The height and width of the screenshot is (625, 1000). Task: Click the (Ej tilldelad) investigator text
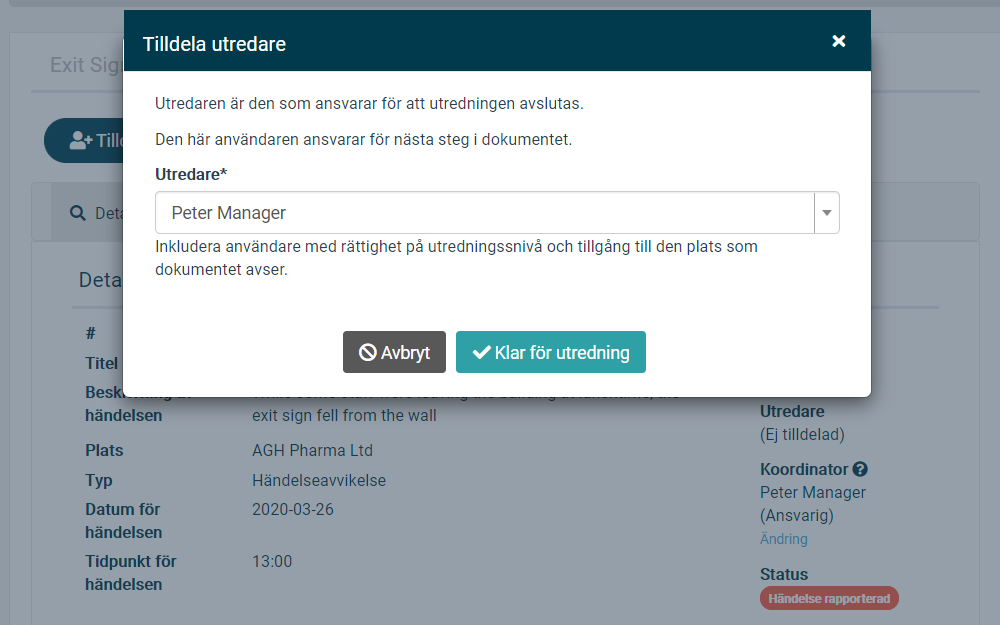[802, 434]
